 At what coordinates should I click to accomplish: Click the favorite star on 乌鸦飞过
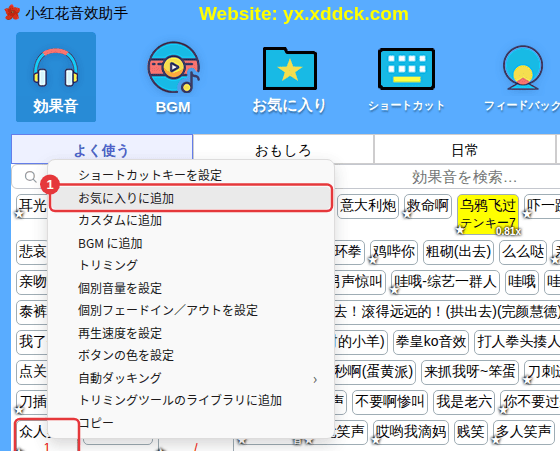tap(460, 230)
